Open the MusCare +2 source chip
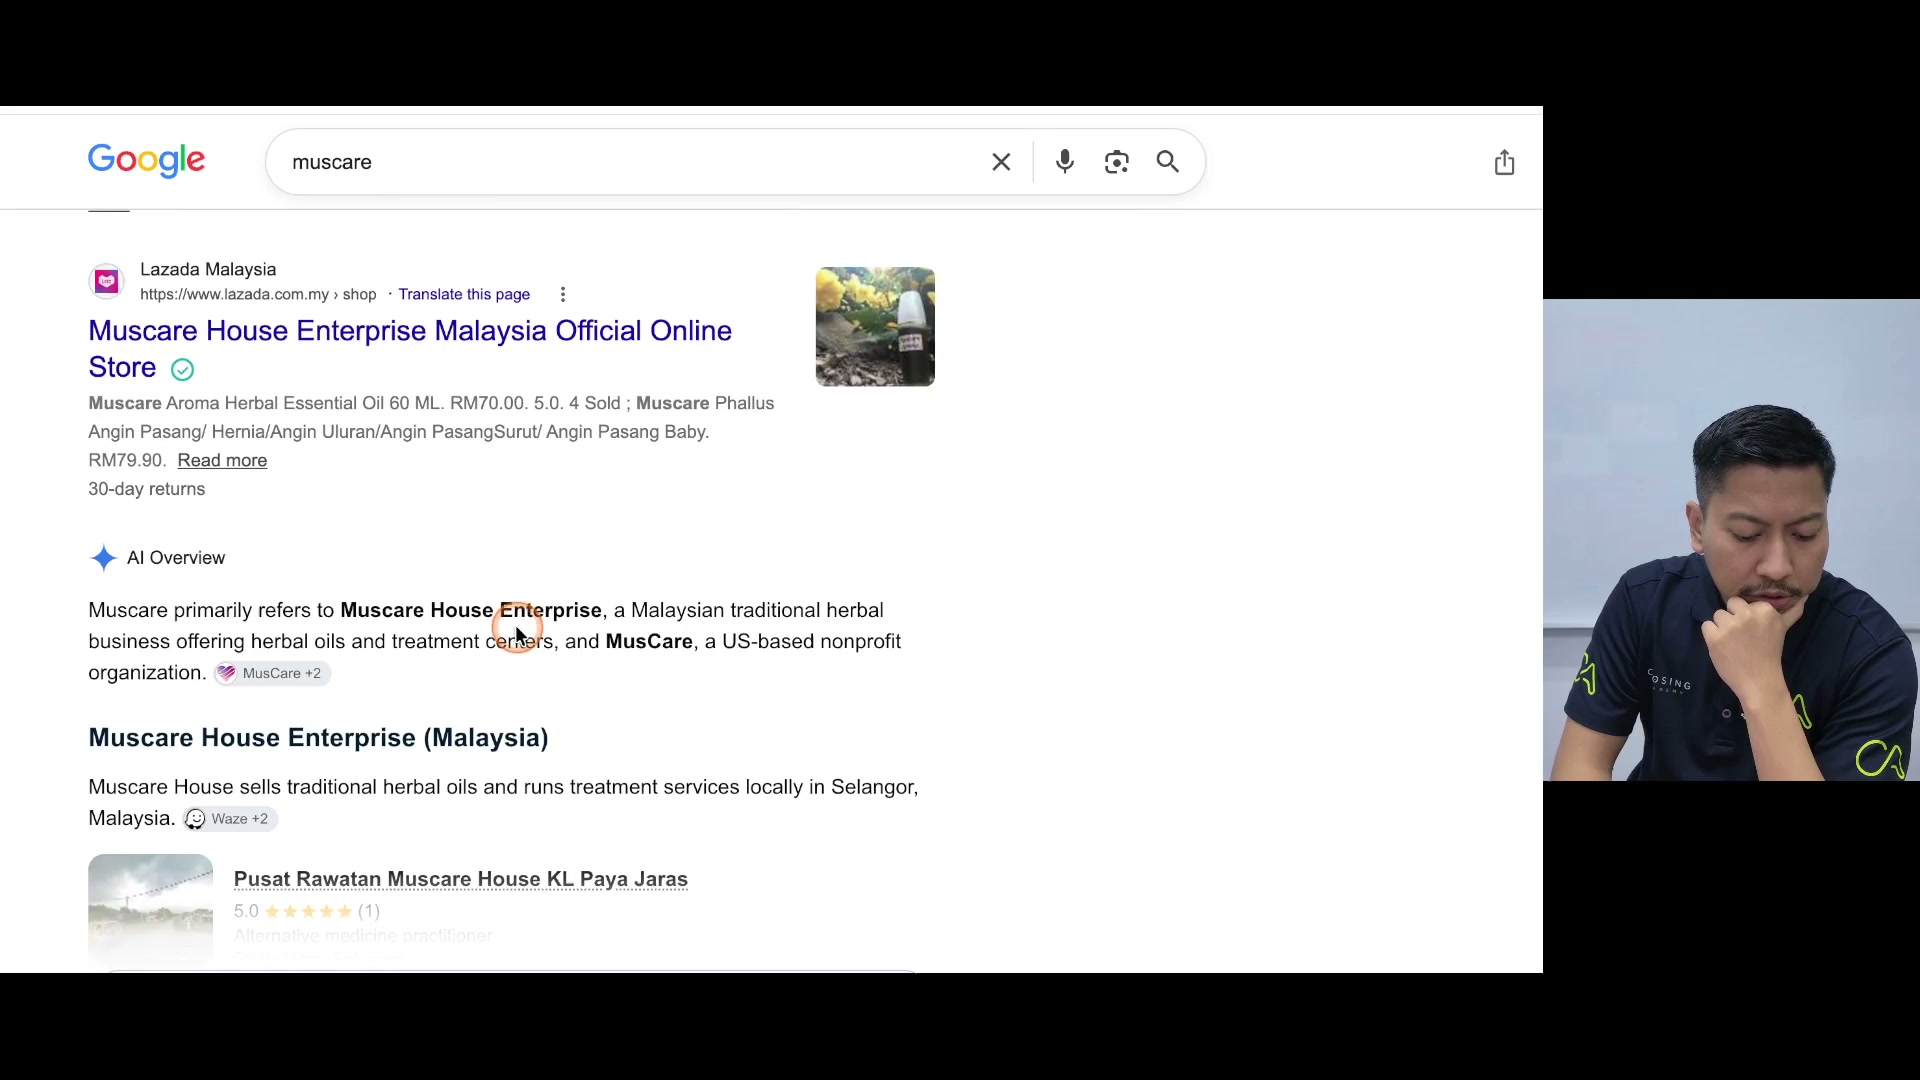Image resolution: width=1920 pixels, height=1080 pixels. [272, 673]
